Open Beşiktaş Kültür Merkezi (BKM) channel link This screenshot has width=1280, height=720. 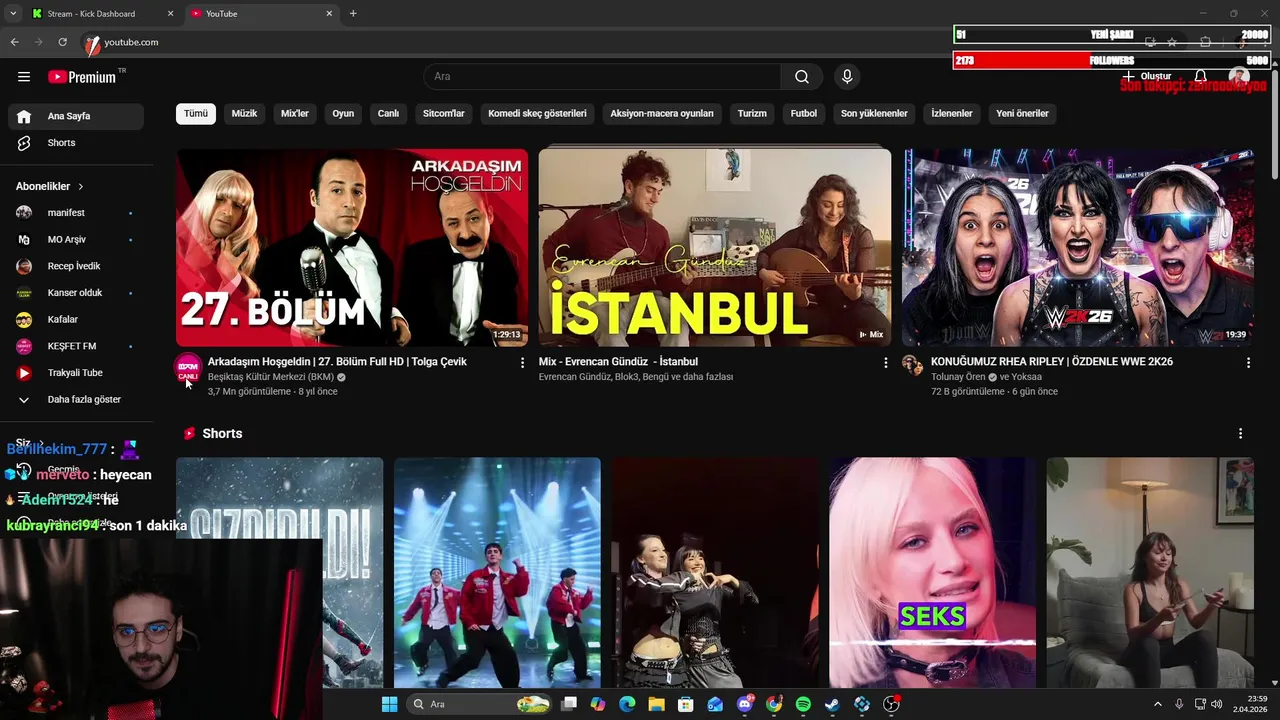[271, 377]
